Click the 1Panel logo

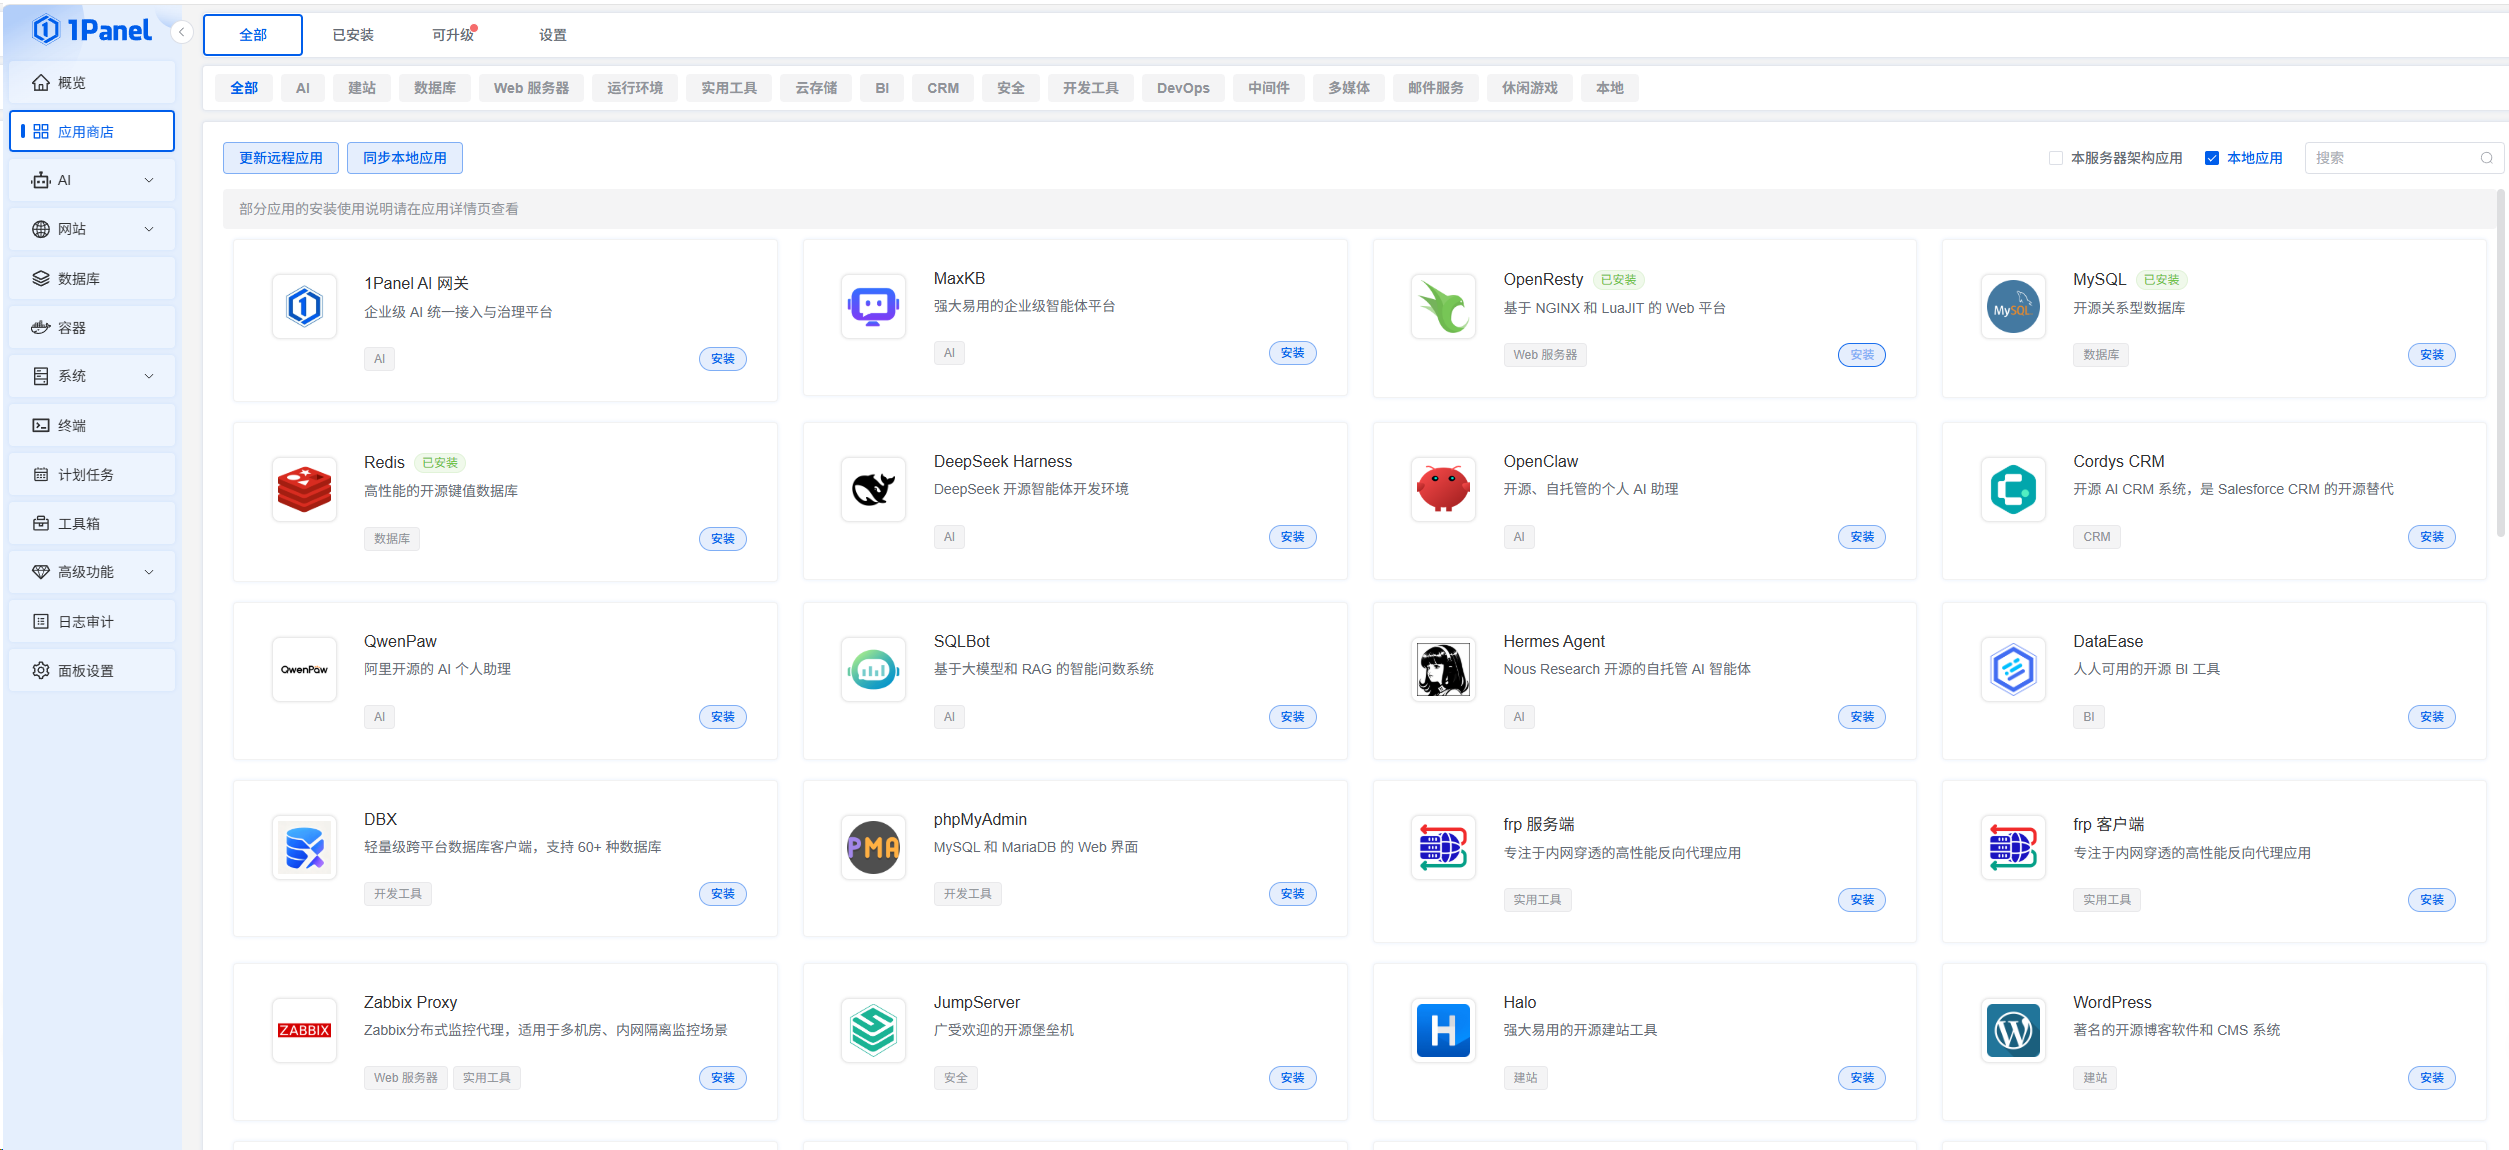92,30
